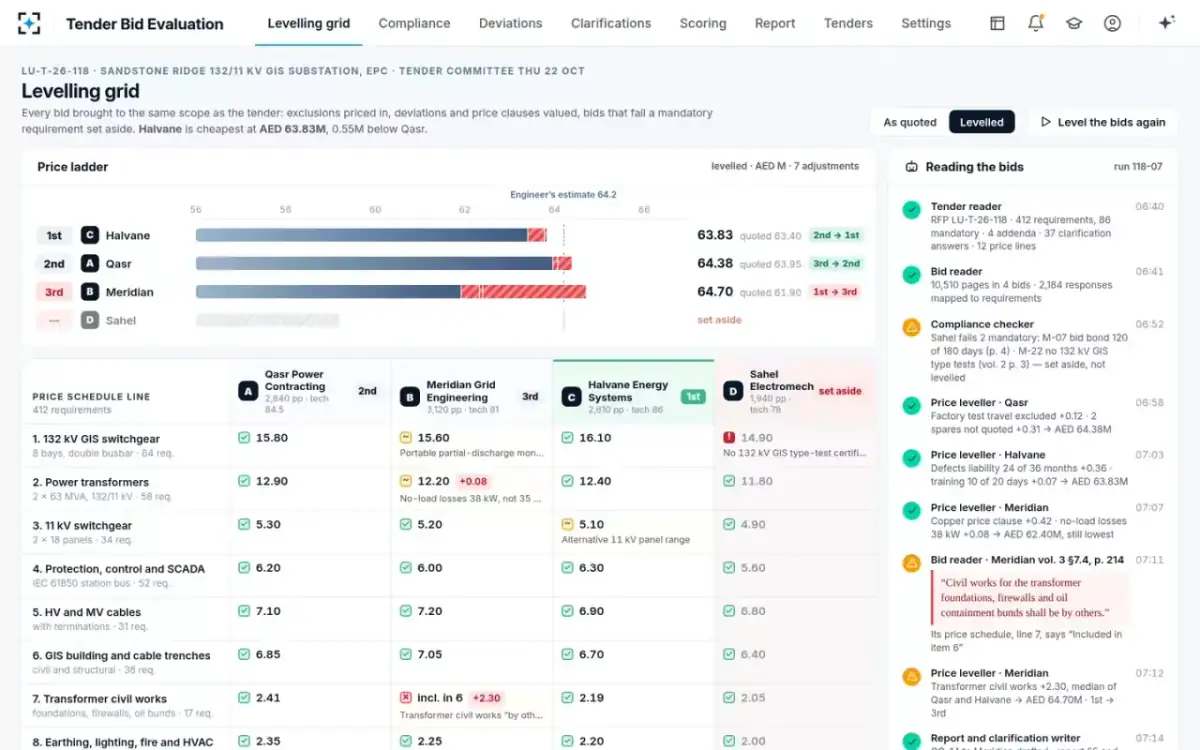Click the A badge next to Qasr in Price ladder

click(x=90, y=264)
